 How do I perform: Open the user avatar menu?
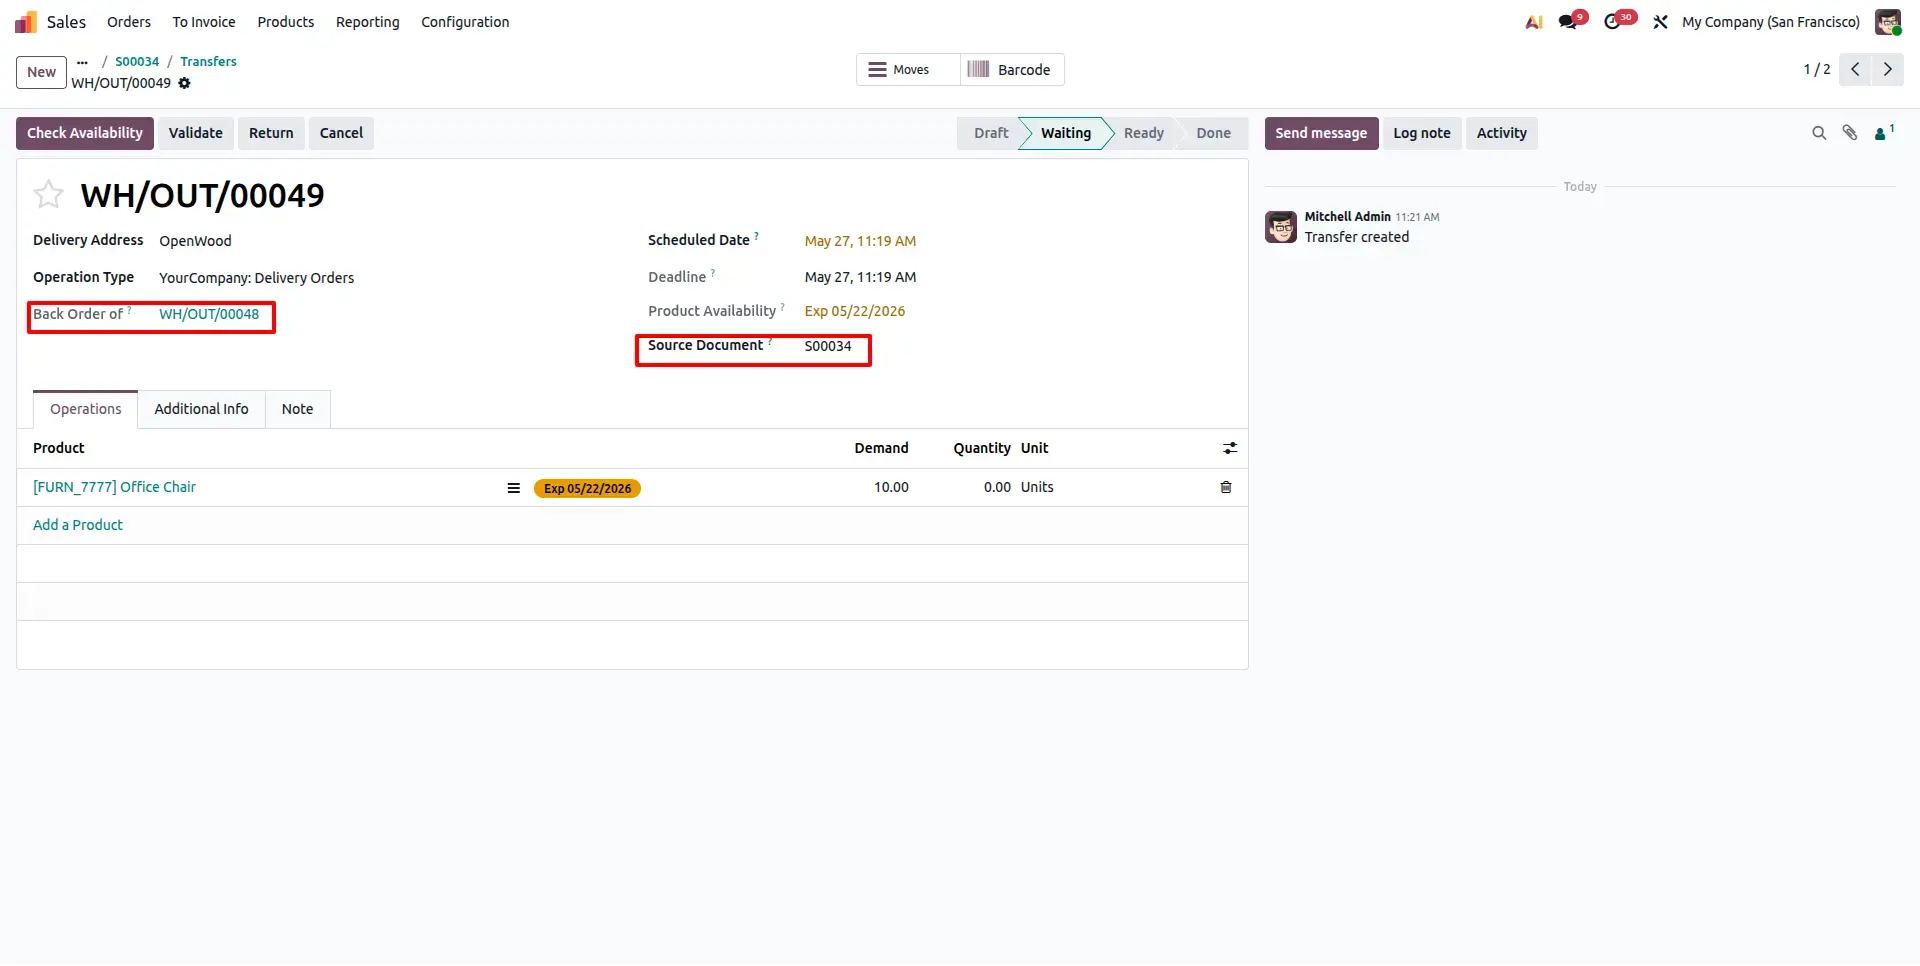(1888, 22)
